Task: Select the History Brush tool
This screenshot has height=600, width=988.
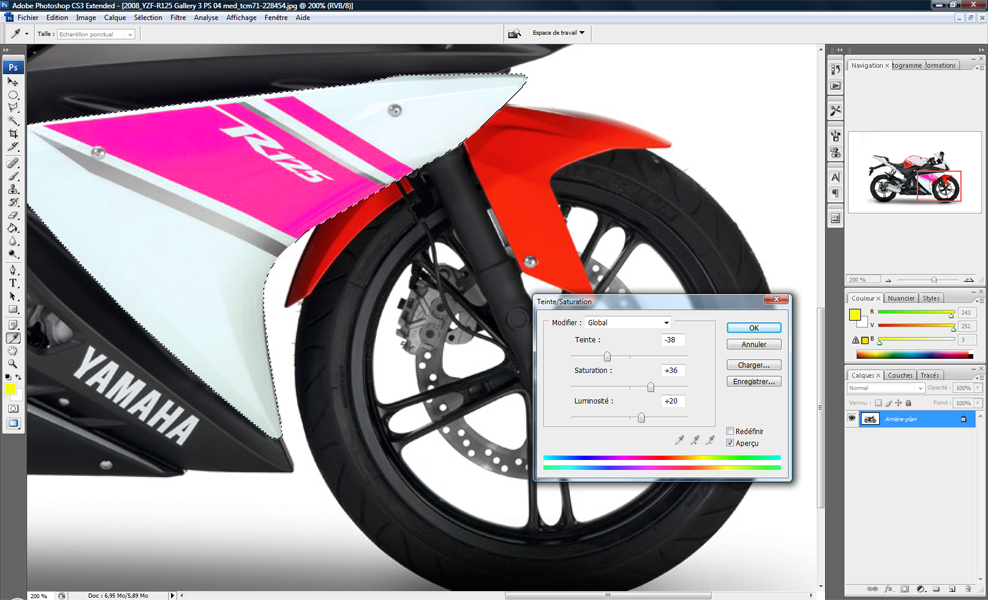Action: click(13, 202)
